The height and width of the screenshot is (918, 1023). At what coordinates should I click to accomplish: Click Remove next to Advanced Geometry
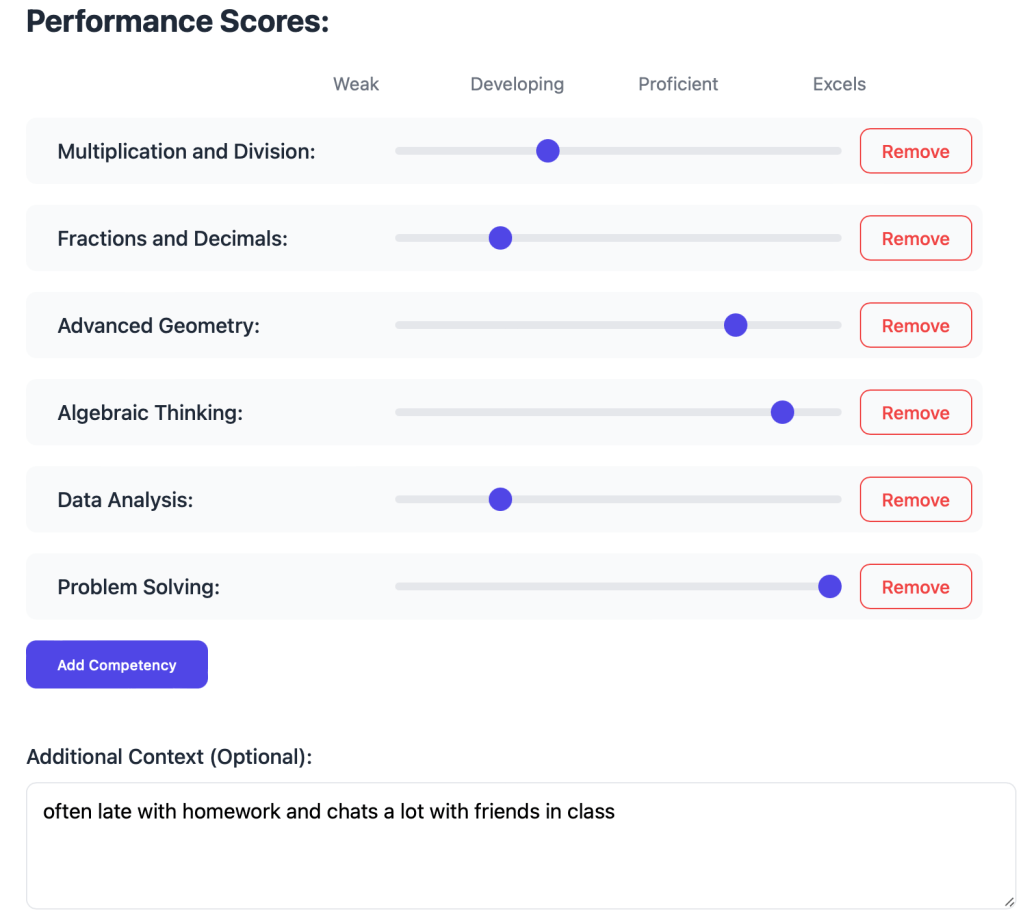point(915,325)
